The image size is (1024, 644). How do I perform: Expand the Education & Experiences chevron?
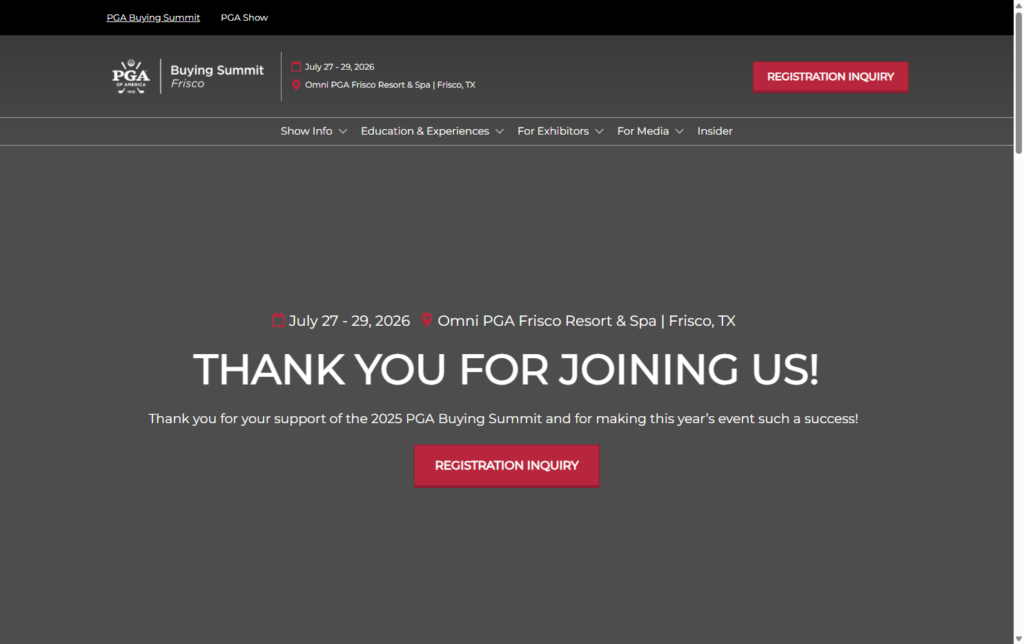click(499, 131)
